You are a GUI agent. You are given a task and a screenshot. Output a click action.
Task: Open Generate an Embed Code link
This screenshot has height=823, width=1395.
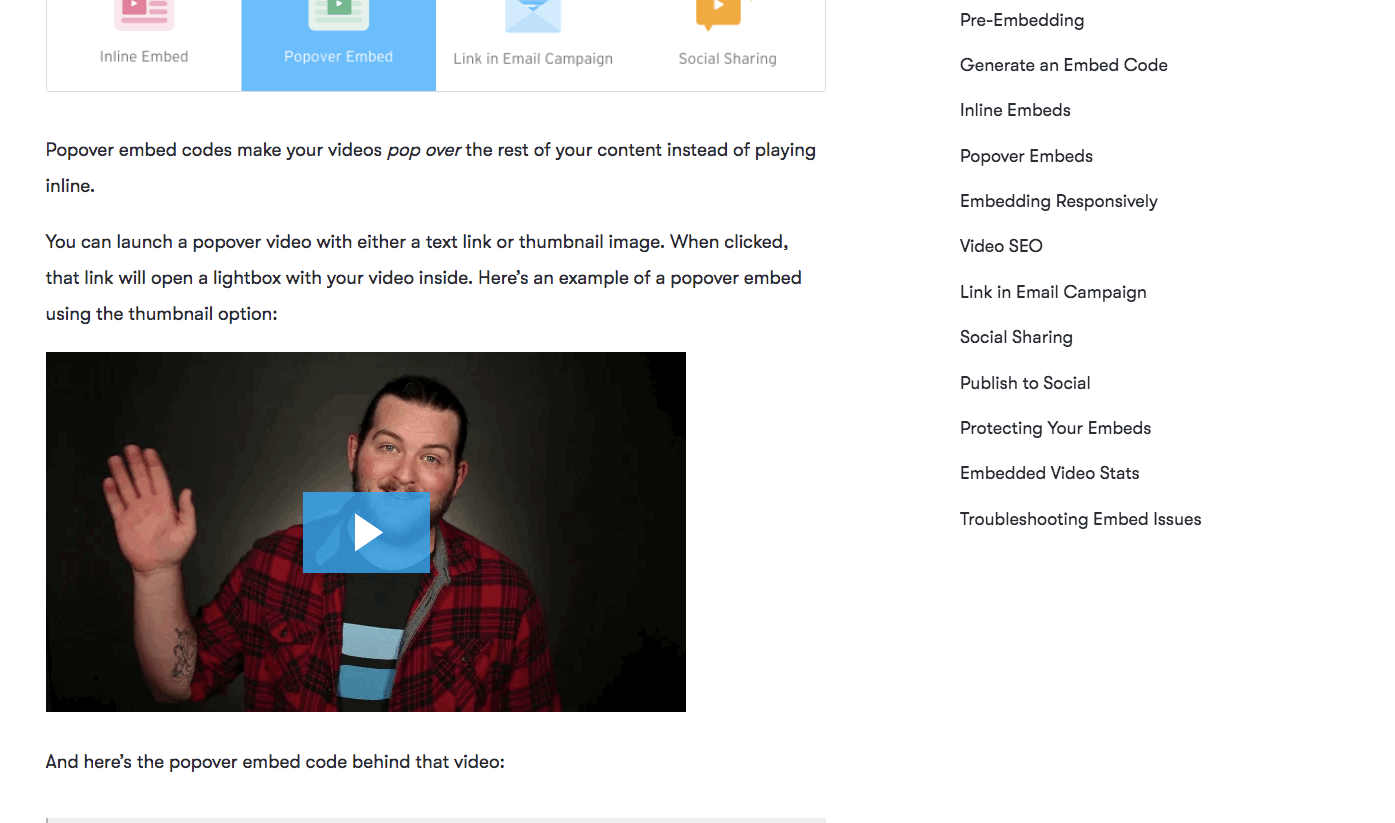[x=1063, y=65]
